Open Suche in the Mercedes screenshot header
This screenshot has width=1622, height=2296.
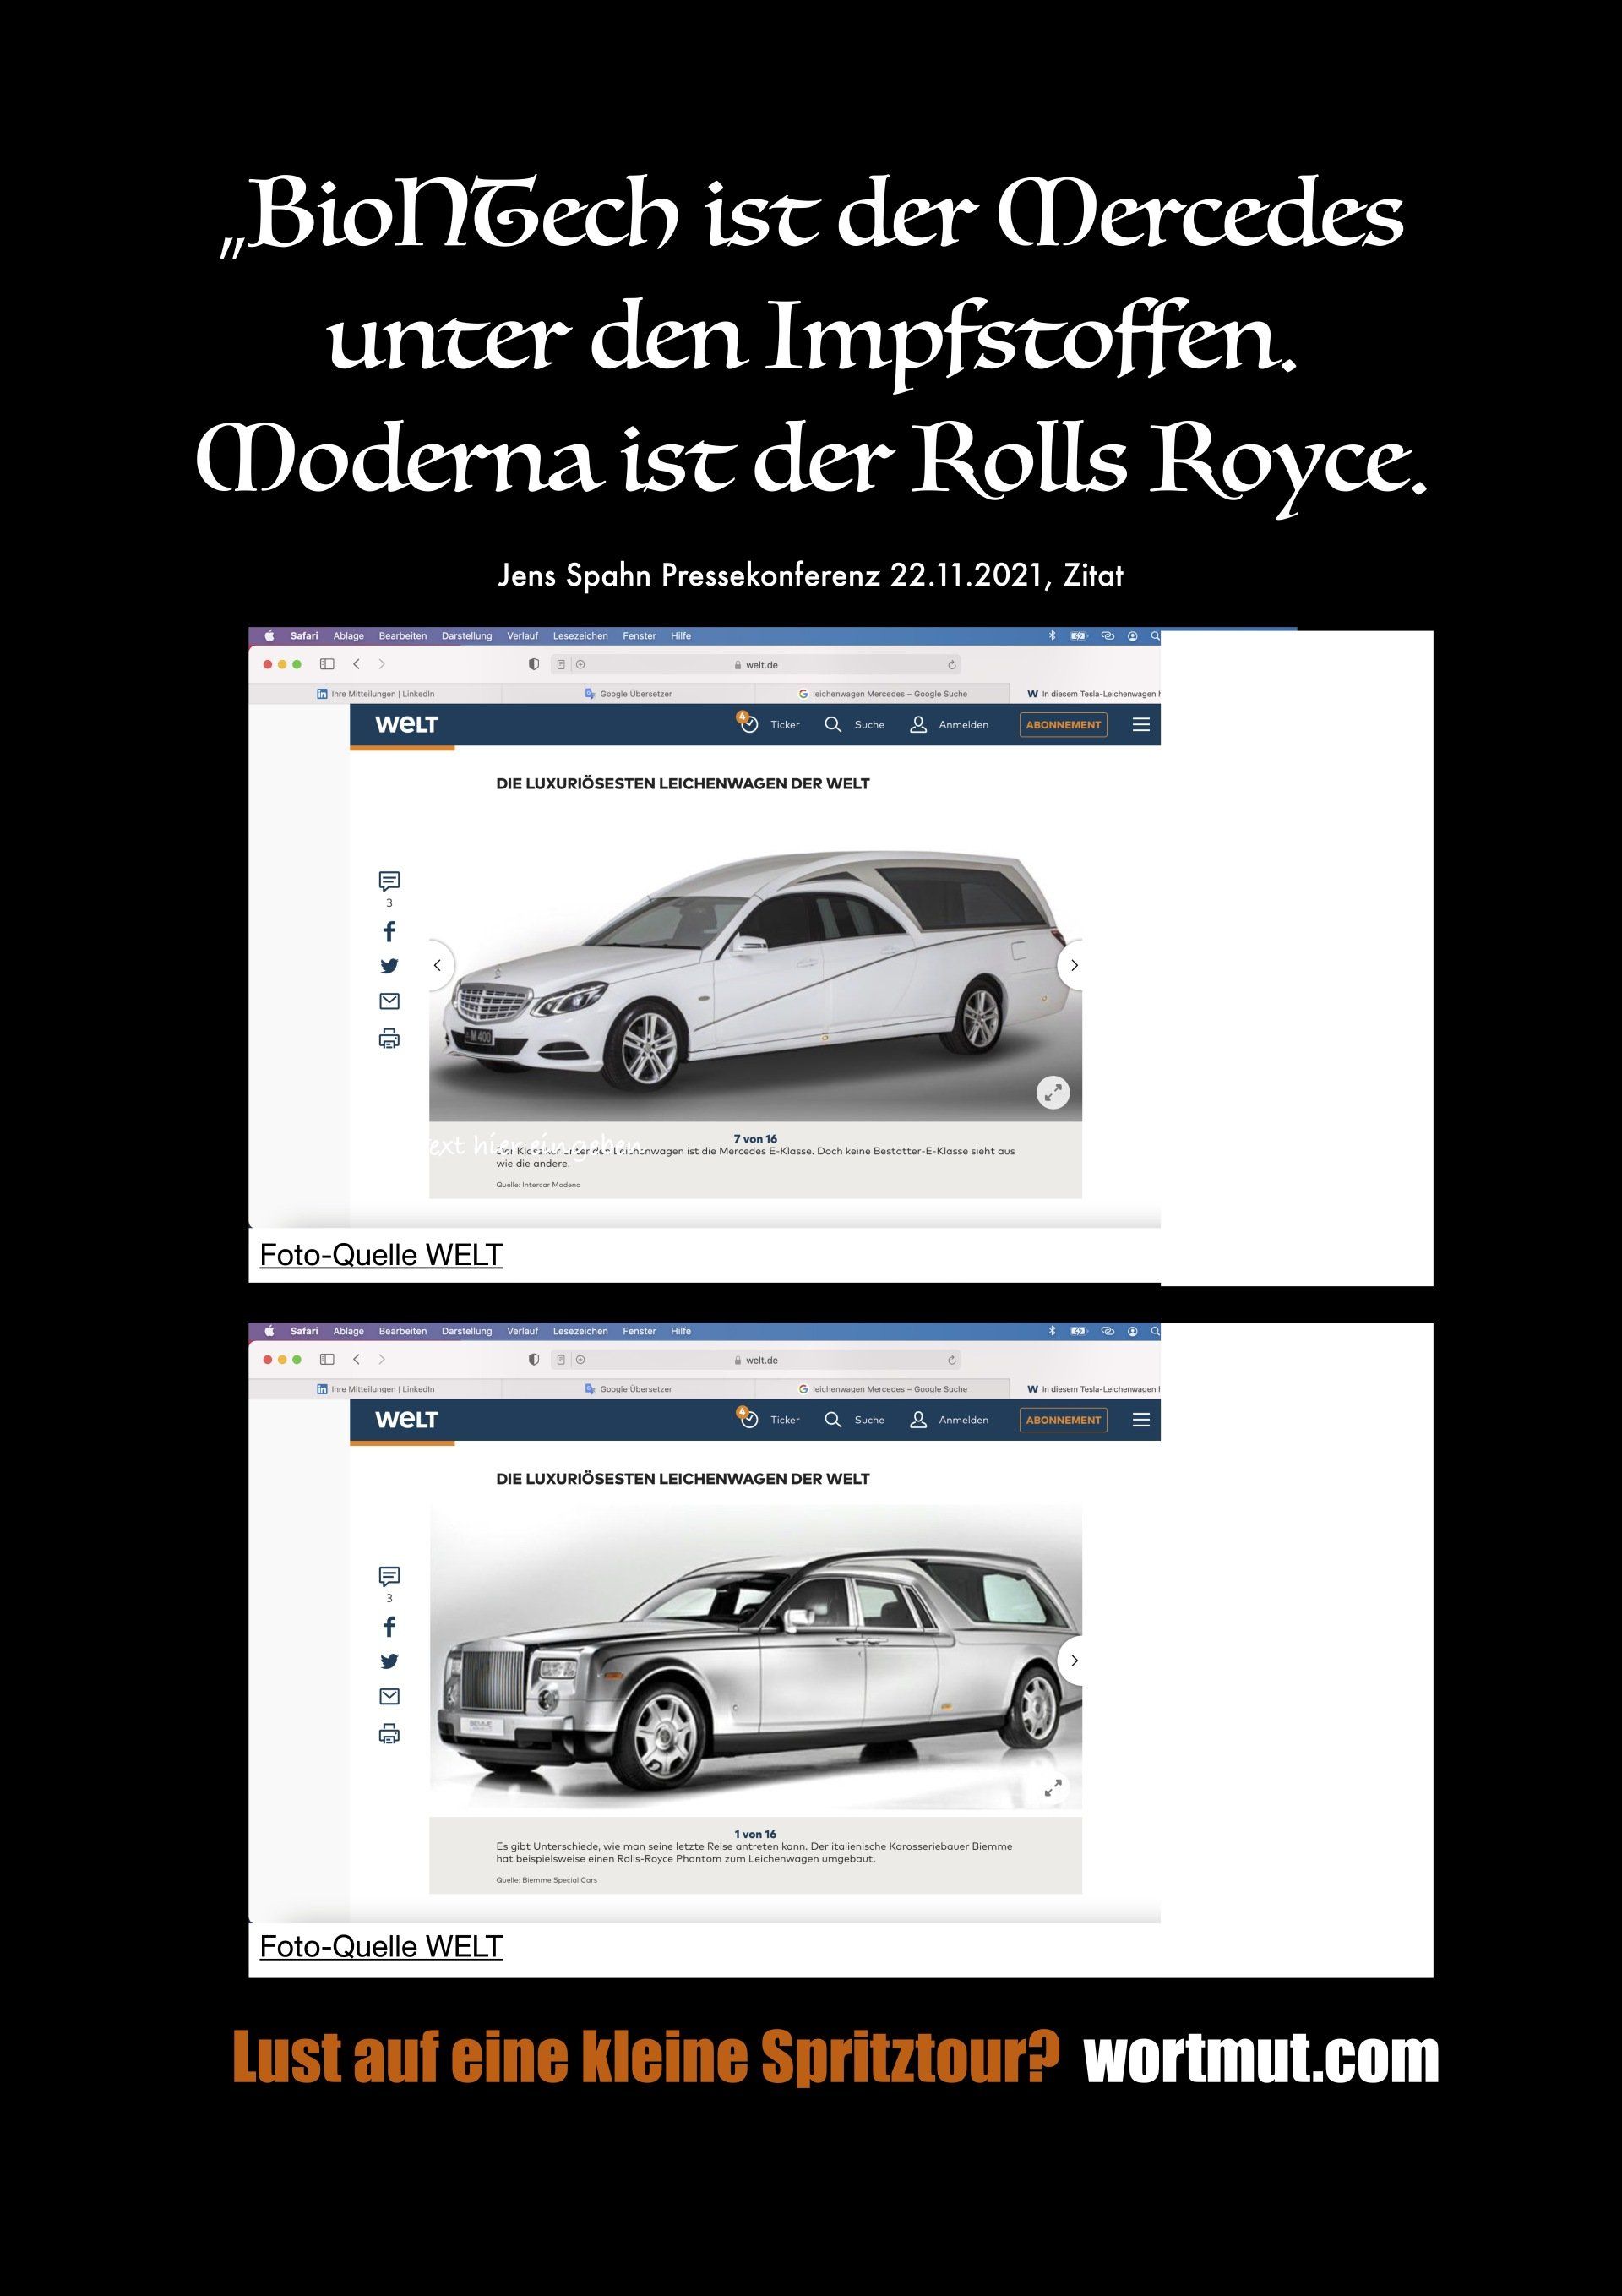tap(854, 724)
